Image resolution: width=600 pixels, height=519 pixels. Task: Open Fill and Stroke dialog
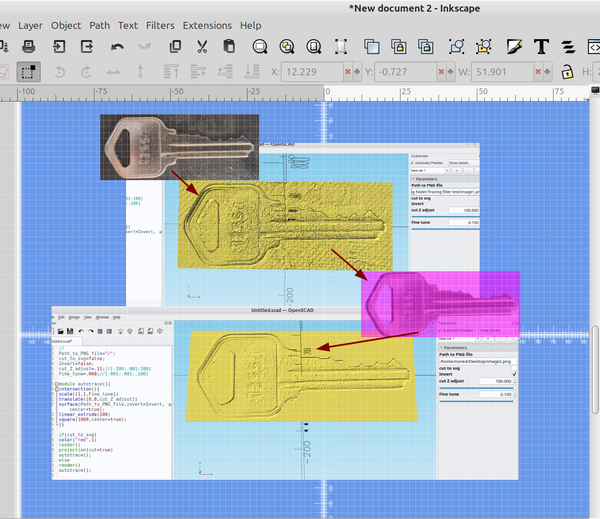click(514, 47)
